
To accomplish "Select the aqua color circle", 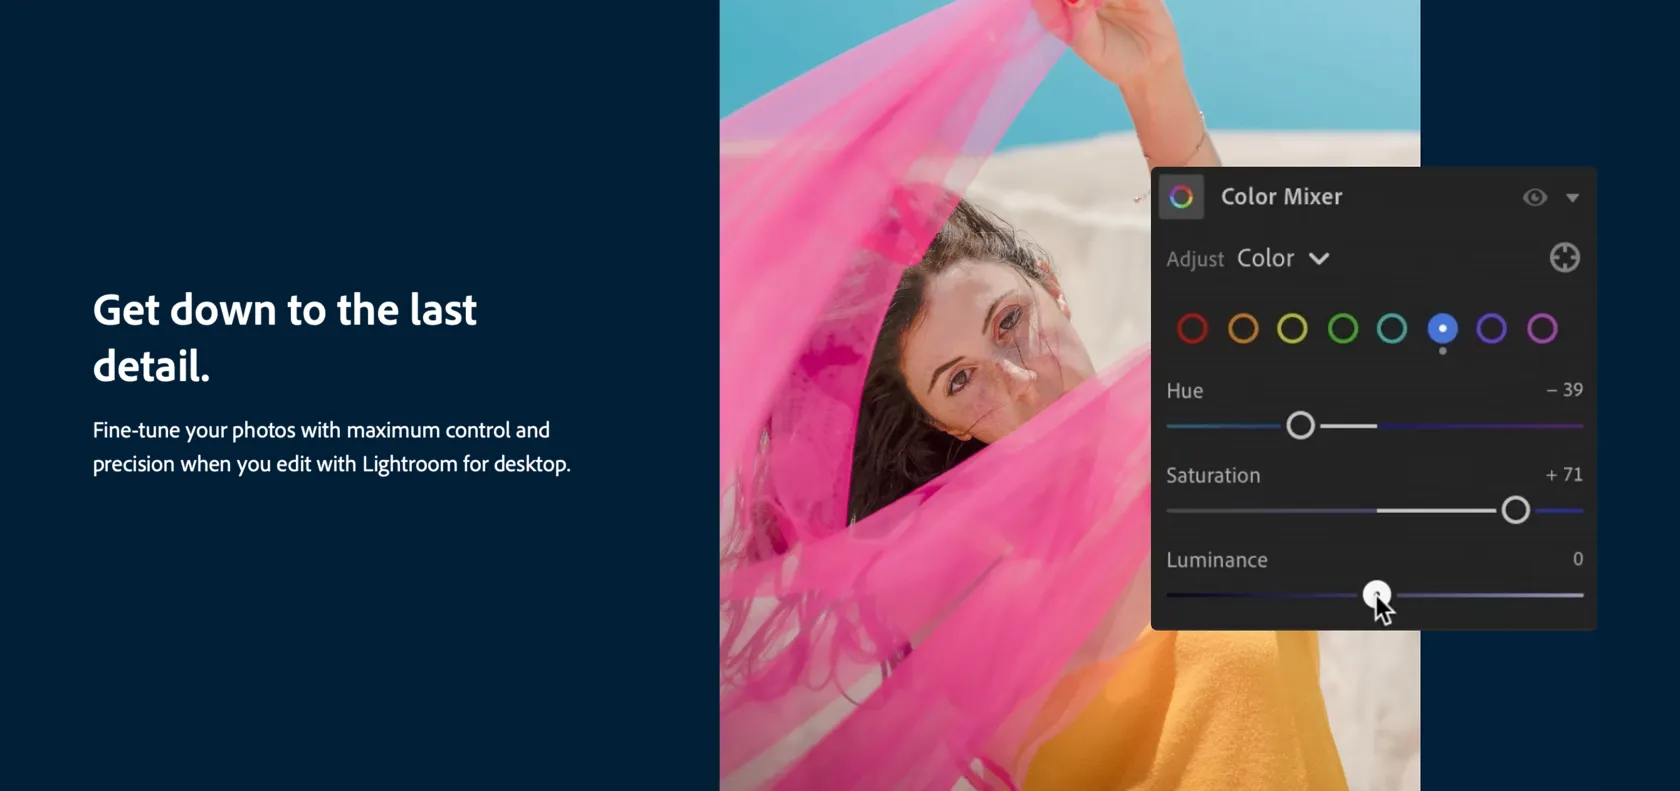I will click(1392, 328).
